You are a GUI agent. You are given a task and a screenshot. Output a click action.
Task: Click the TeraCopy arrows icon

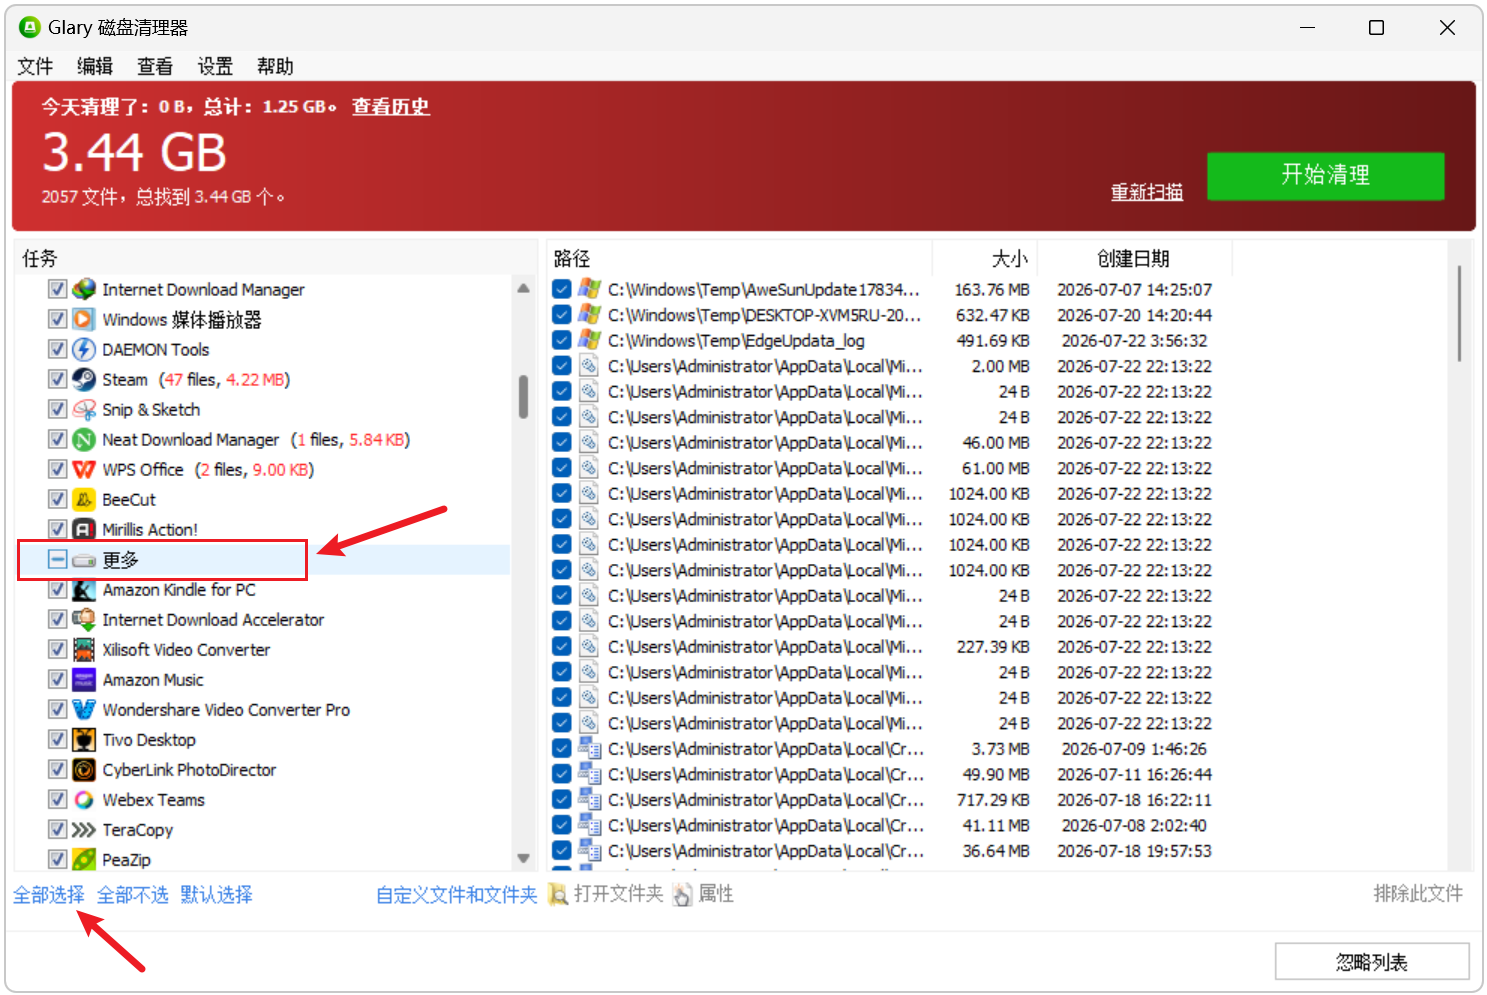point(84,830)
